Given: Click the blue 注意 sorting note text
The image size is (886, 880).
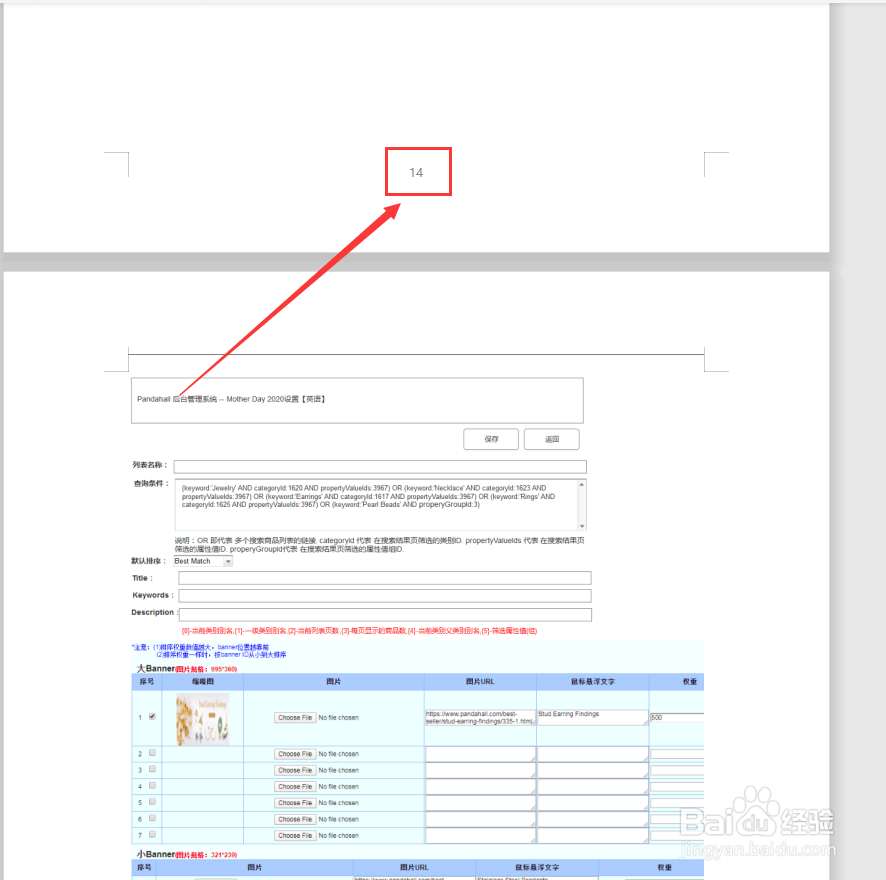Looking at the screenshot, I should pyautogui.click(x=209, y=651).
